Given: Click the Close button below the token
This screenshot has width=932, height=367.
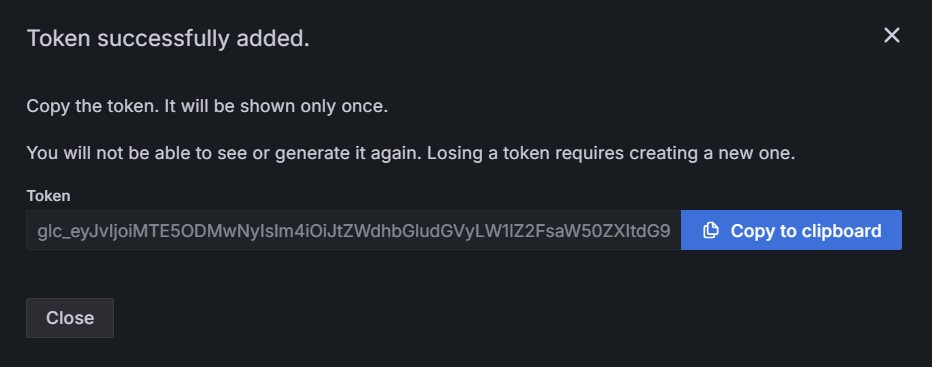Looking at the screenshot, I should click(x=70, y=318).
